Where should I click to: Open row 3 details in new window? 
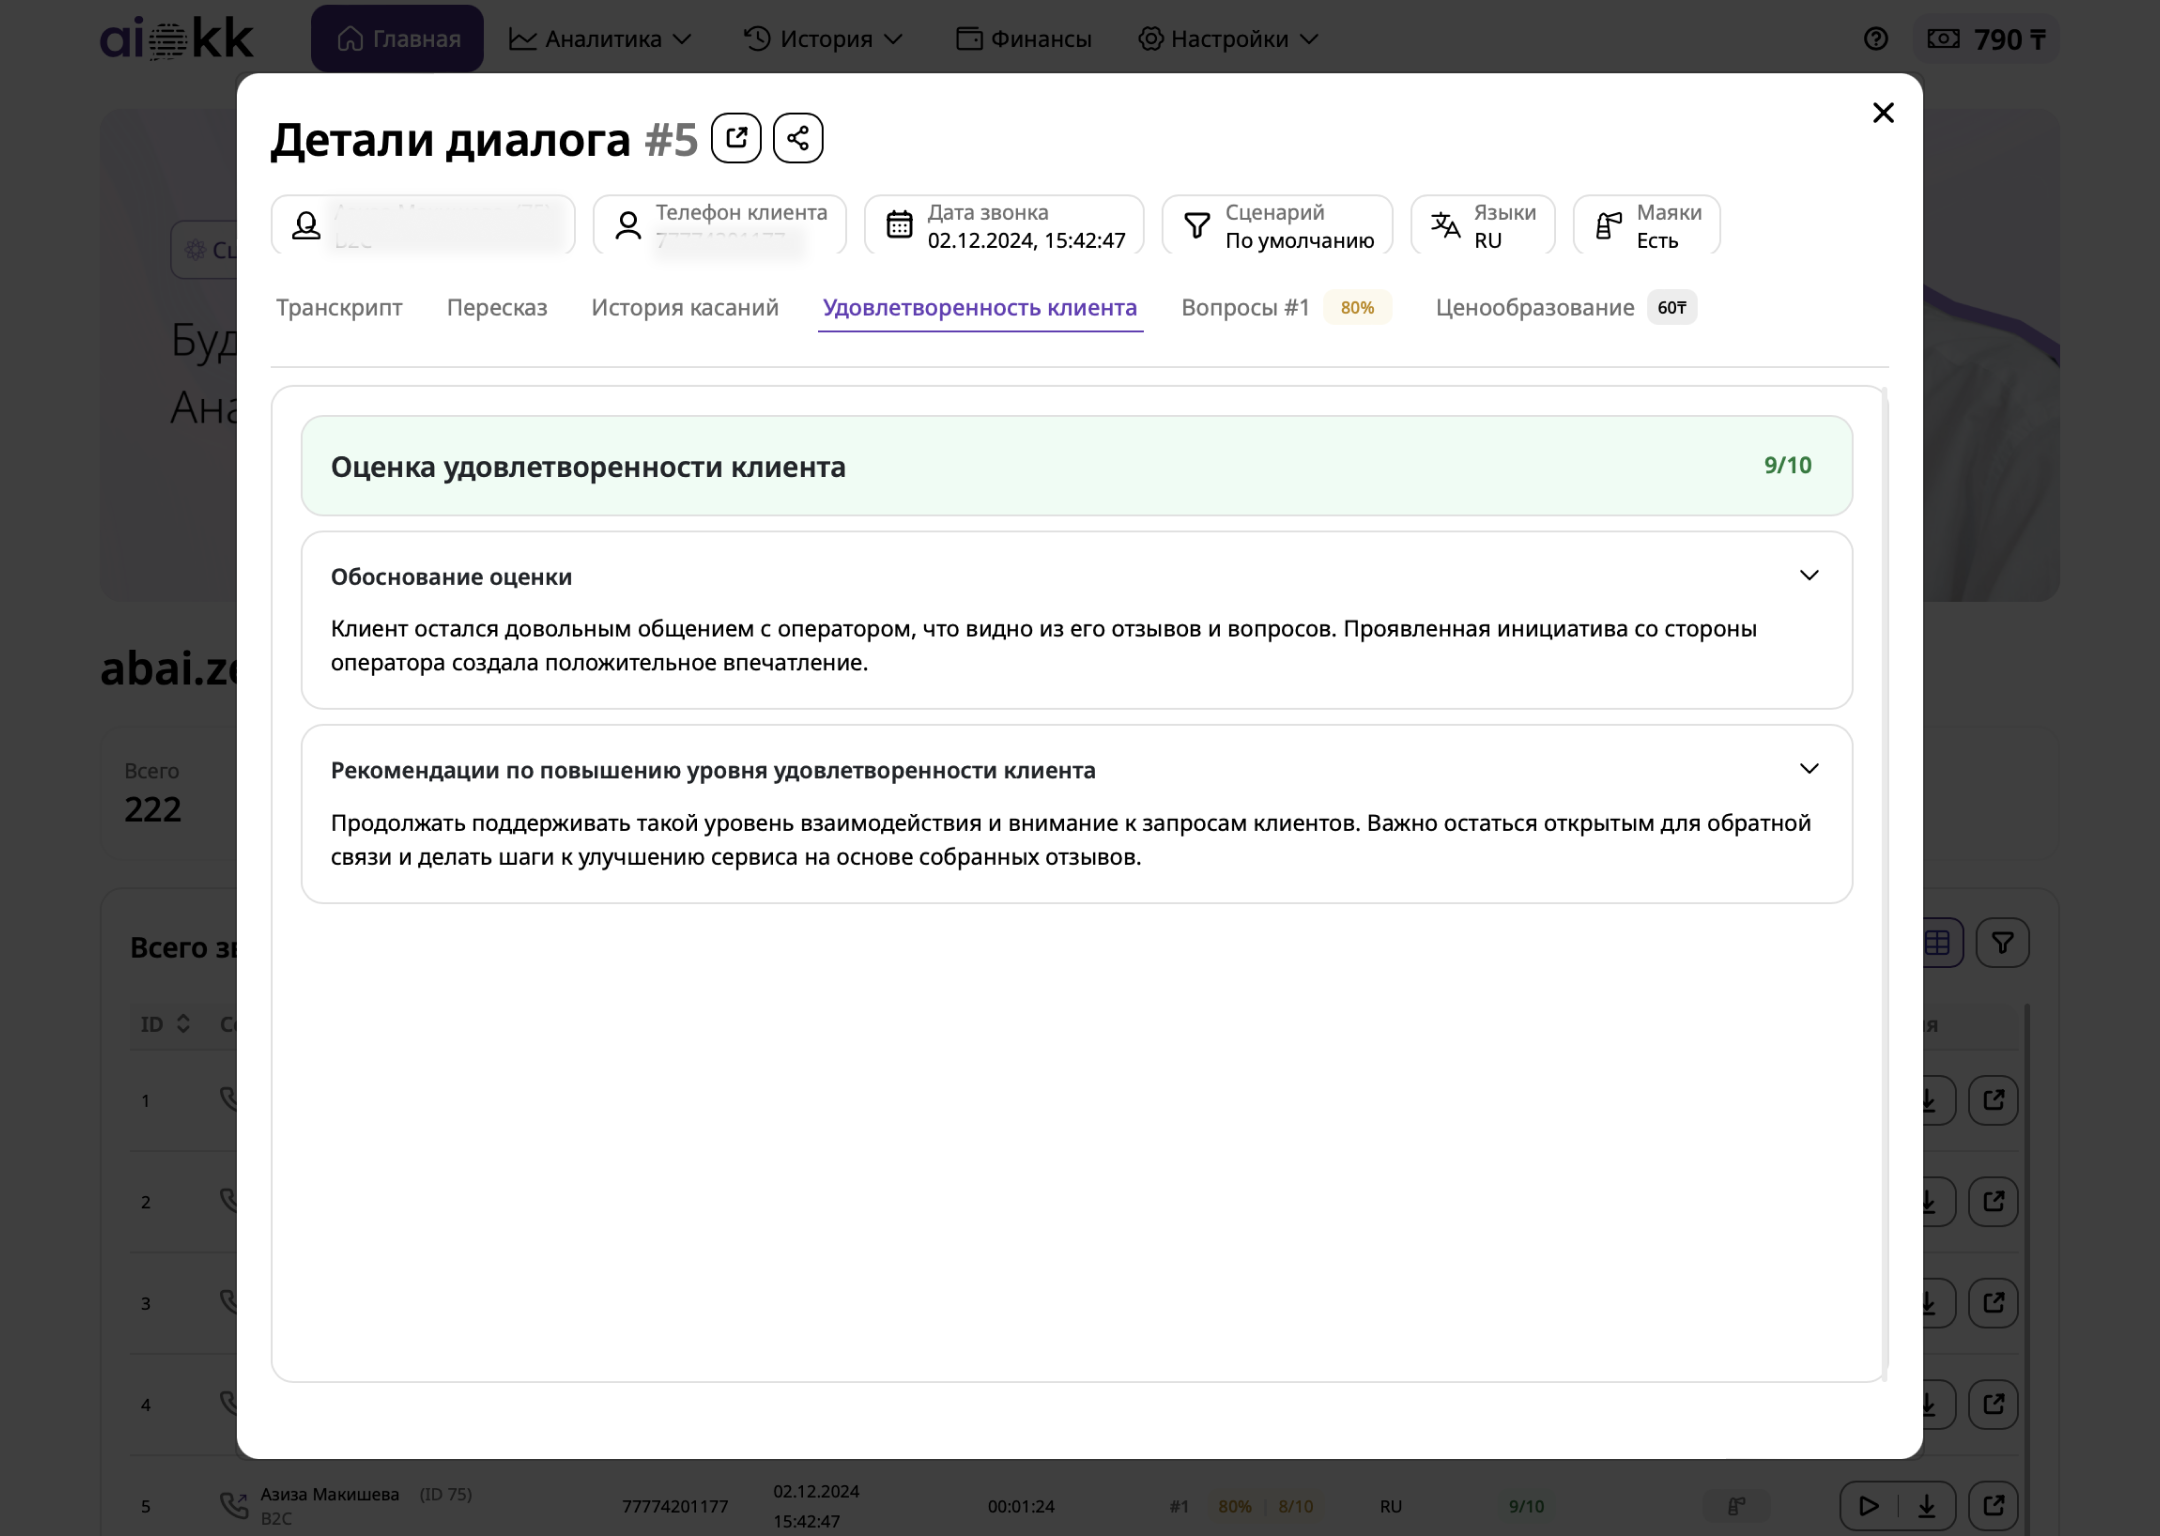coord(1993,1303)
